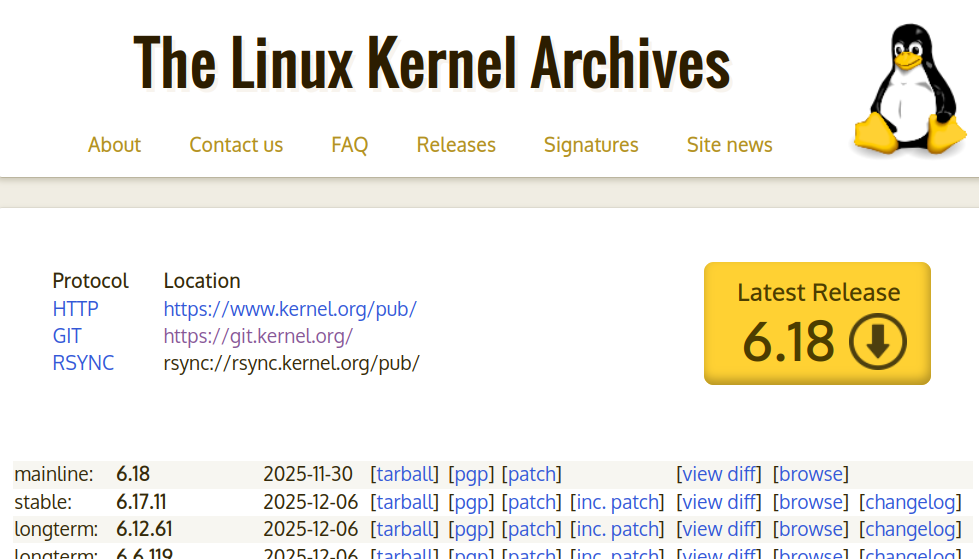This screenshot has height=559, width=979.
Task: Open the FAQ page
Action: (x=350, y=145)
